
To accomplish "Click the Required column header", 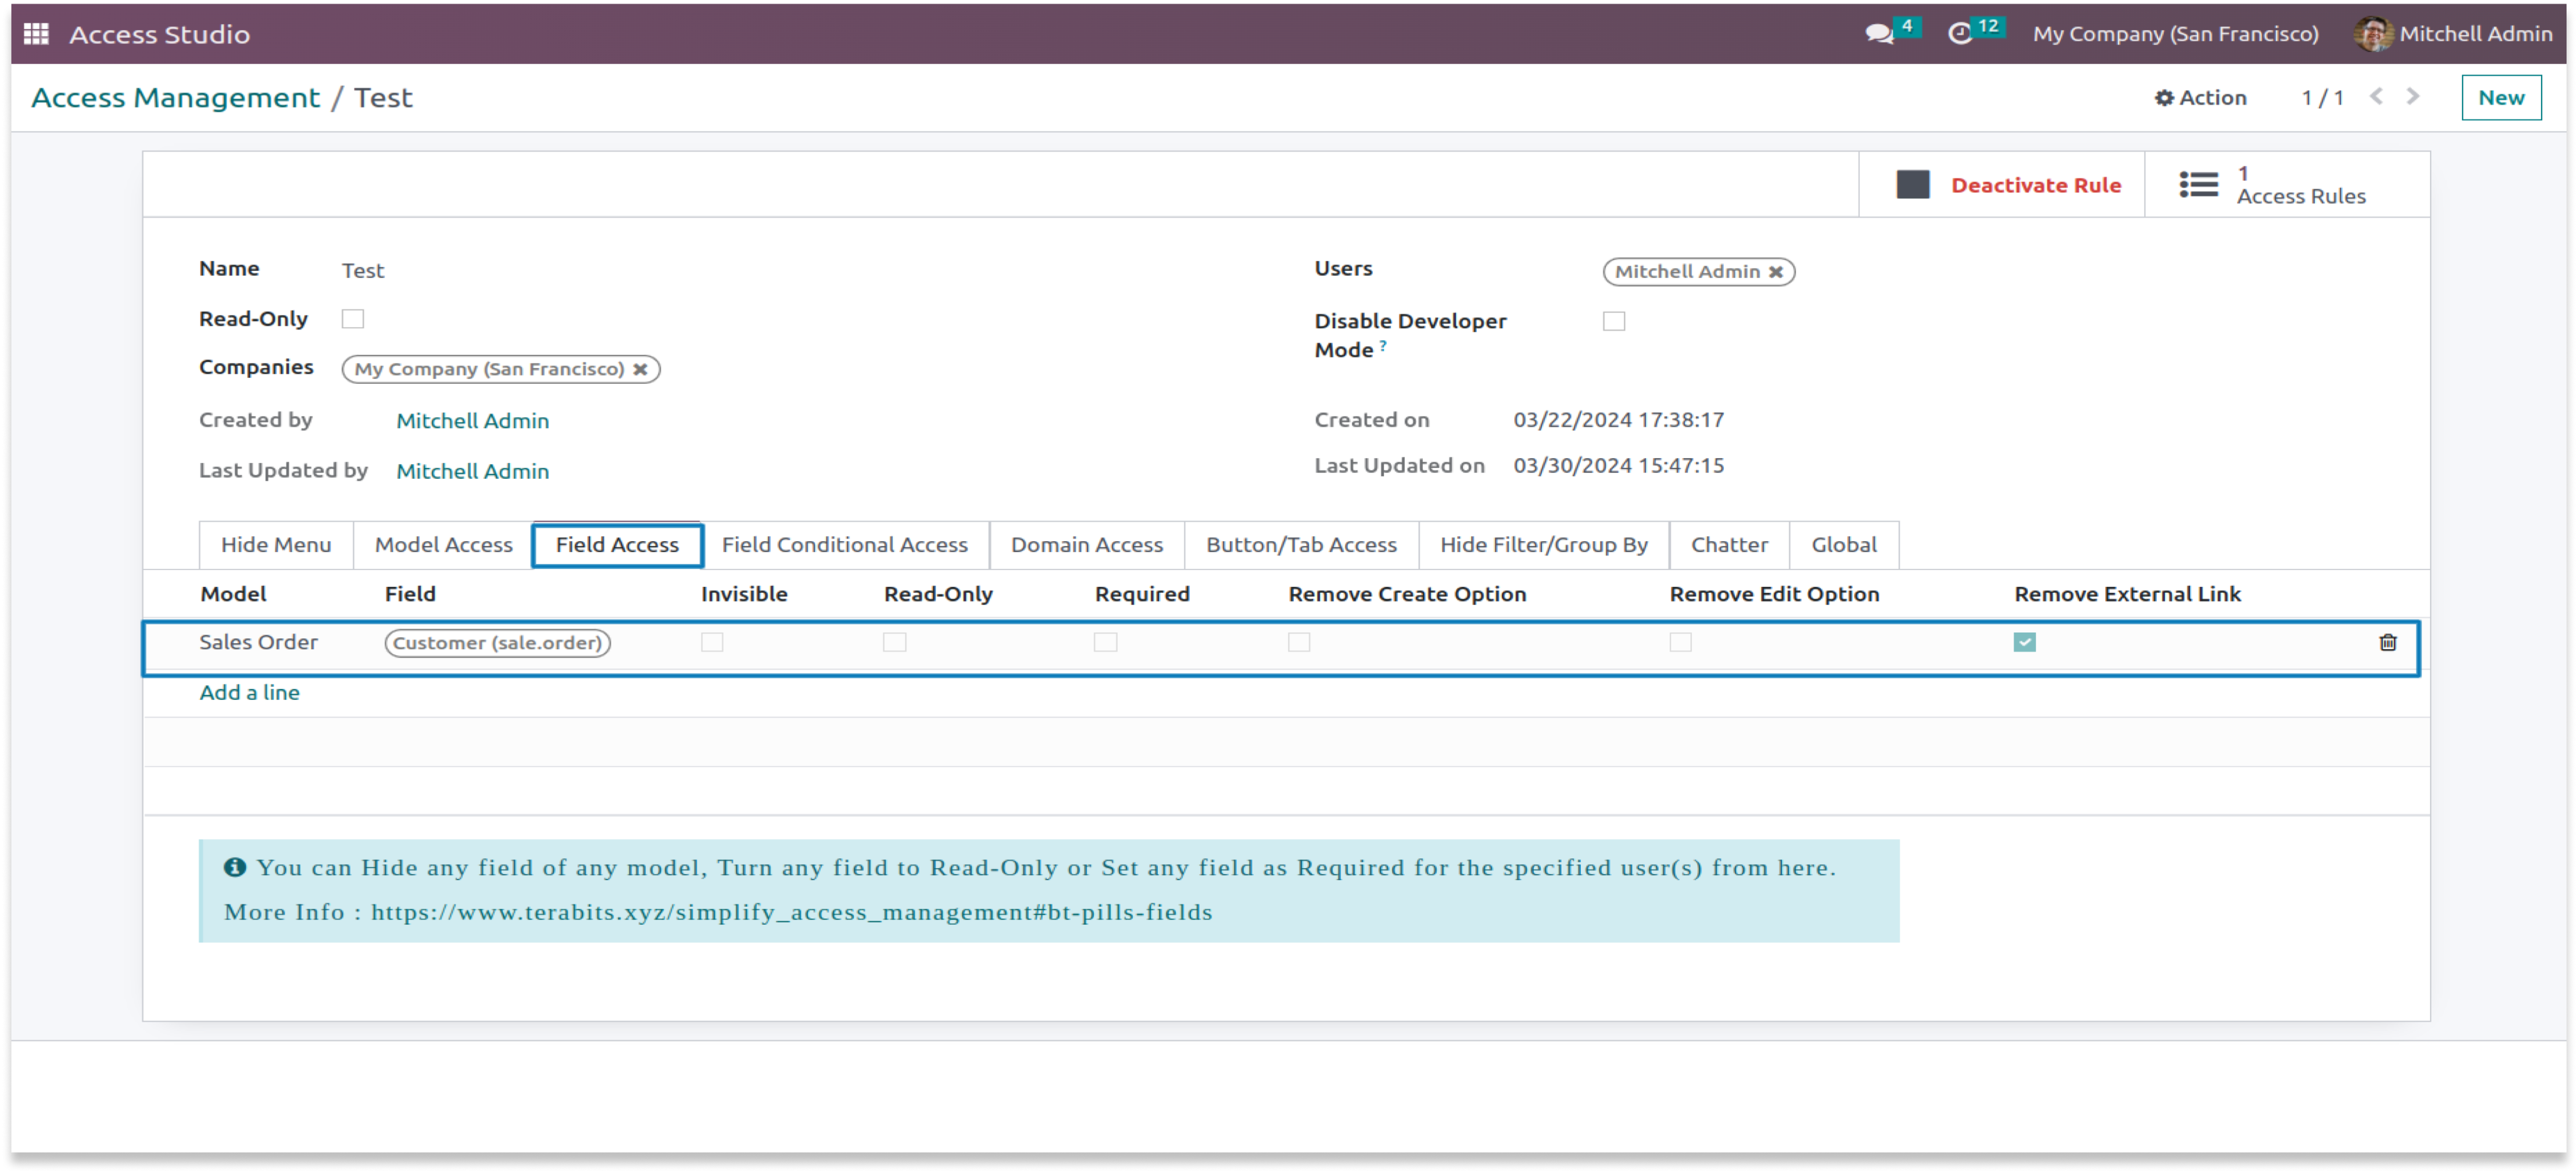I will [x=1142, y=594].
